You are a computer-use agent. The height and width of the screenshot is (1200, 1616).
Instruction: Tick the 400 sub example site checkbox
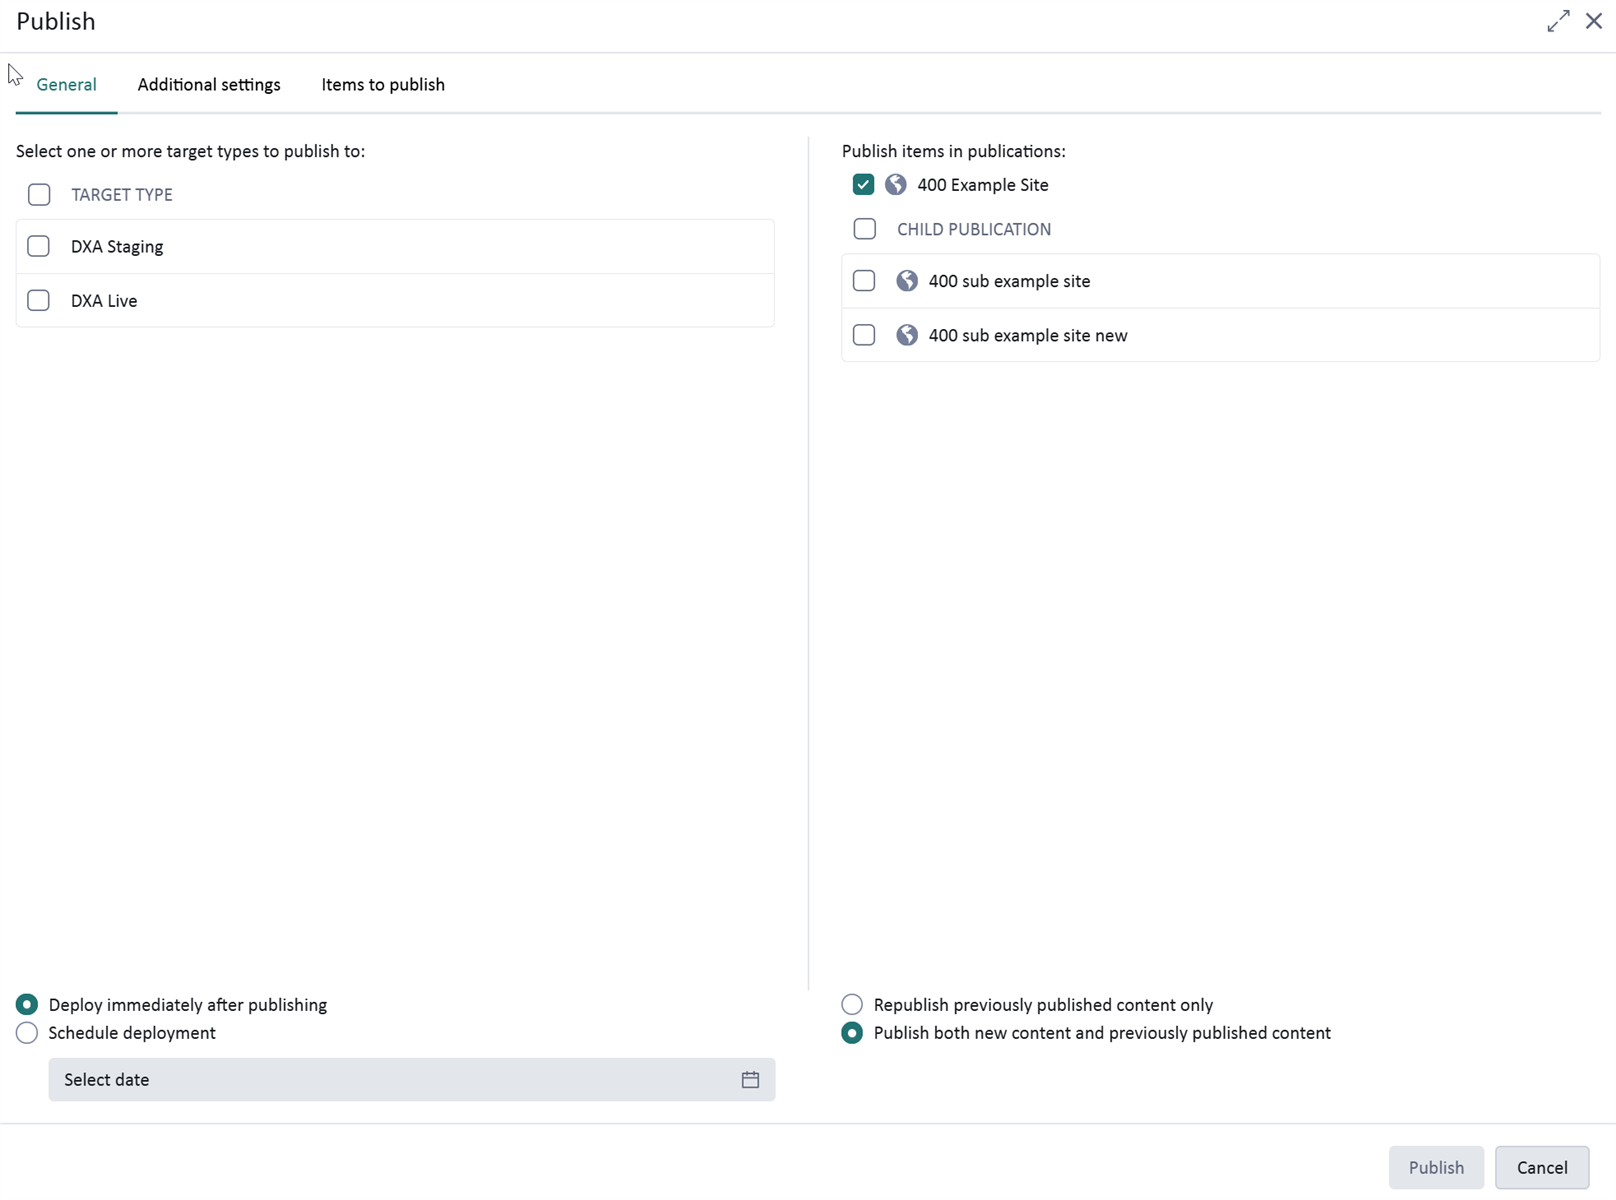[x=864, y=281]
